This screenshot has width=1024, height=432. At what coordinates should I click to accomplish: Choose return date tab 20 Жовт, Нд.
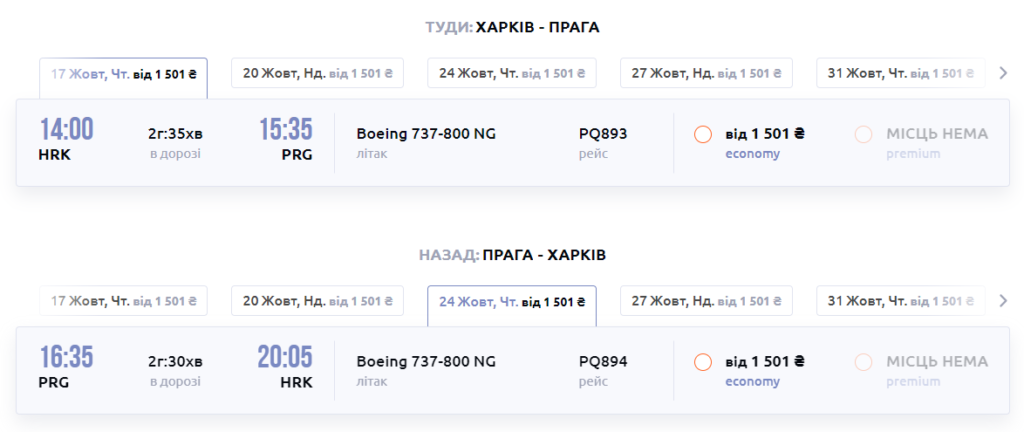click(317, 301)
